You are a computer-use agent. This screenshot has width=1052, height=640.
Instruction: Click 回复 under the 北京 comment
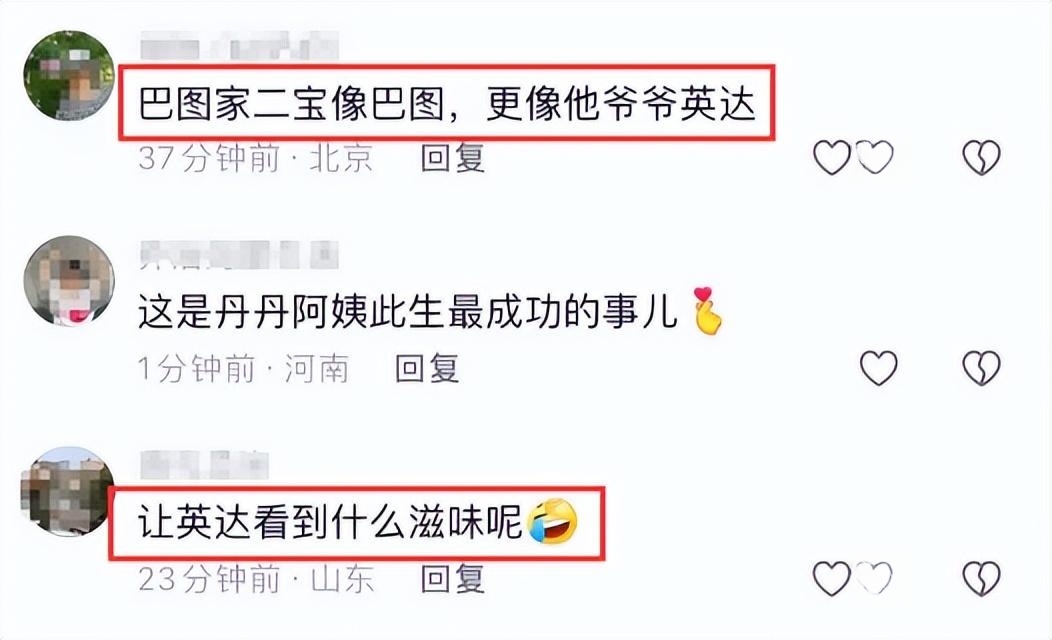(453, 158)
